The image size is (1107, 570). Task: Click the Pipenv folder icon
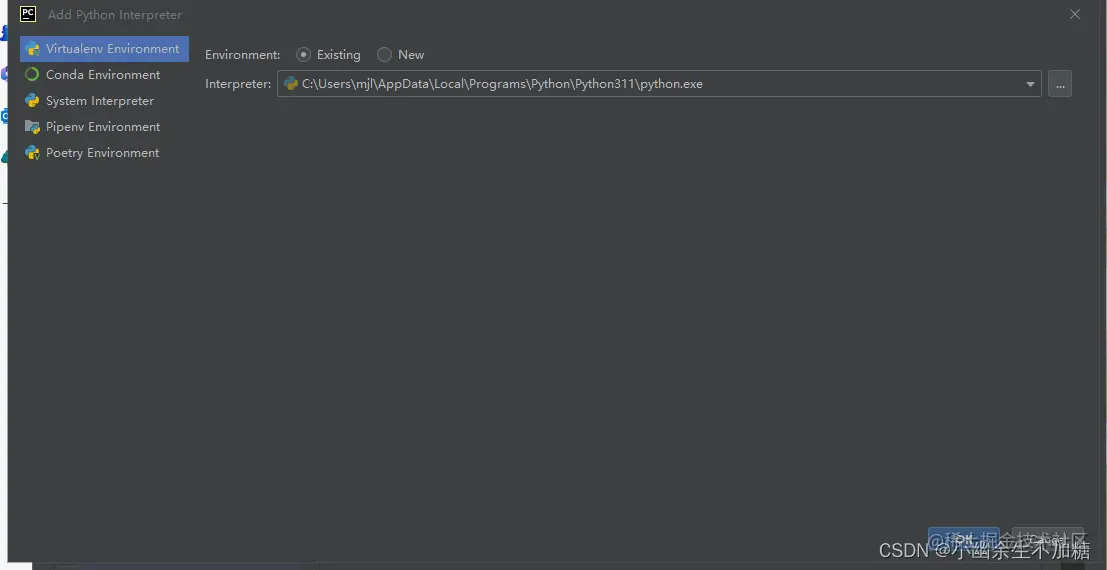click(32, 127)
